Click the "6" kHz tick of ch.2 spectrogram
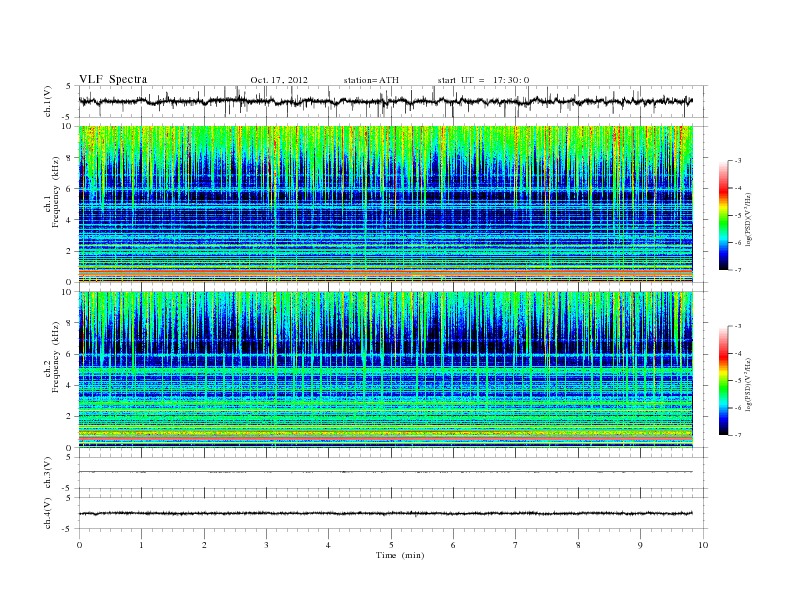Image resolution: width=792 pixels, height=612 pixels. pyautogui.click(x=69, y=354)
